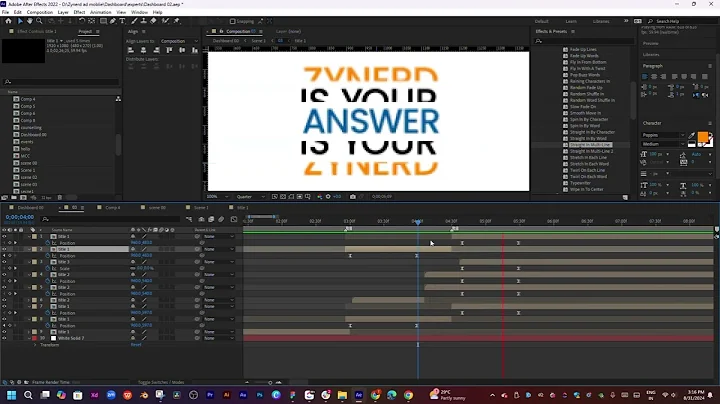This screenshot has height=404, width=720.
Task: Switch to Comp 4 timeline tab
Action: pos(112,208)
